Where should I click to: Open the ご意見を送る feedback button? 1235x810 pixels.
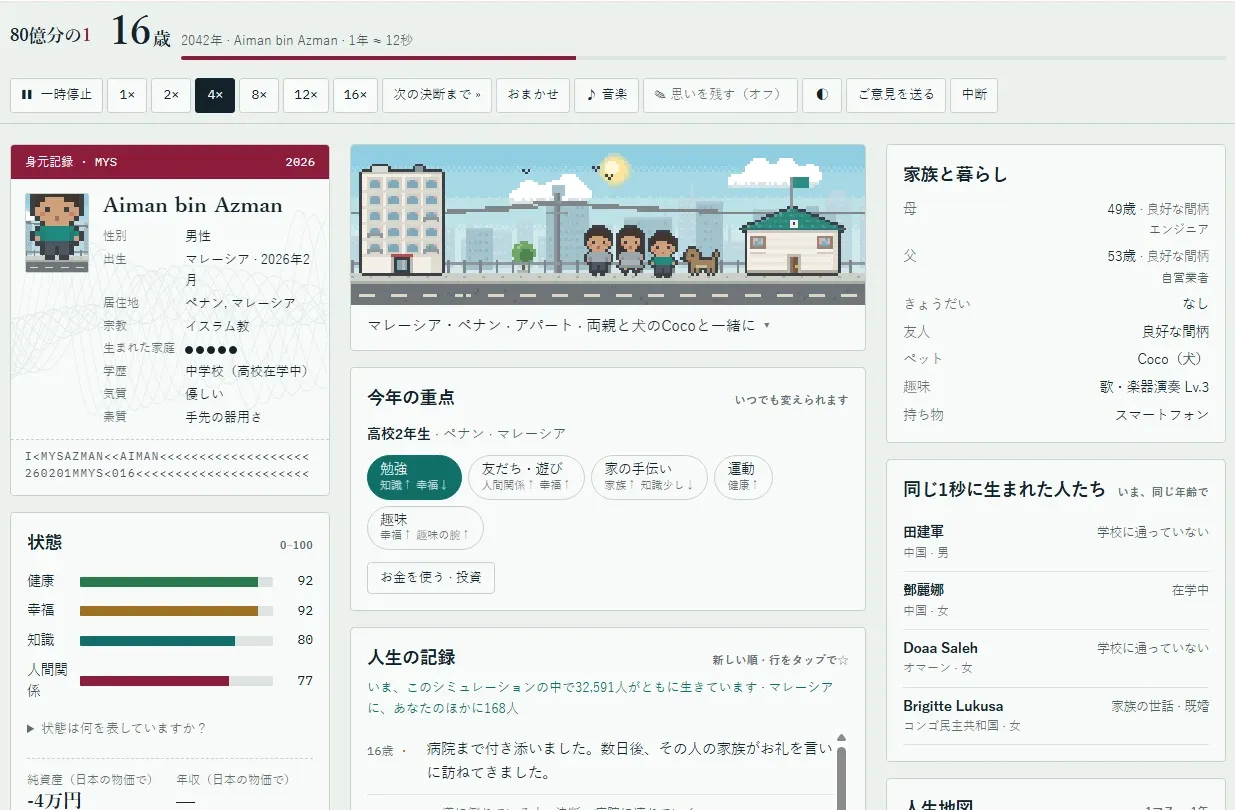[896, 95]
